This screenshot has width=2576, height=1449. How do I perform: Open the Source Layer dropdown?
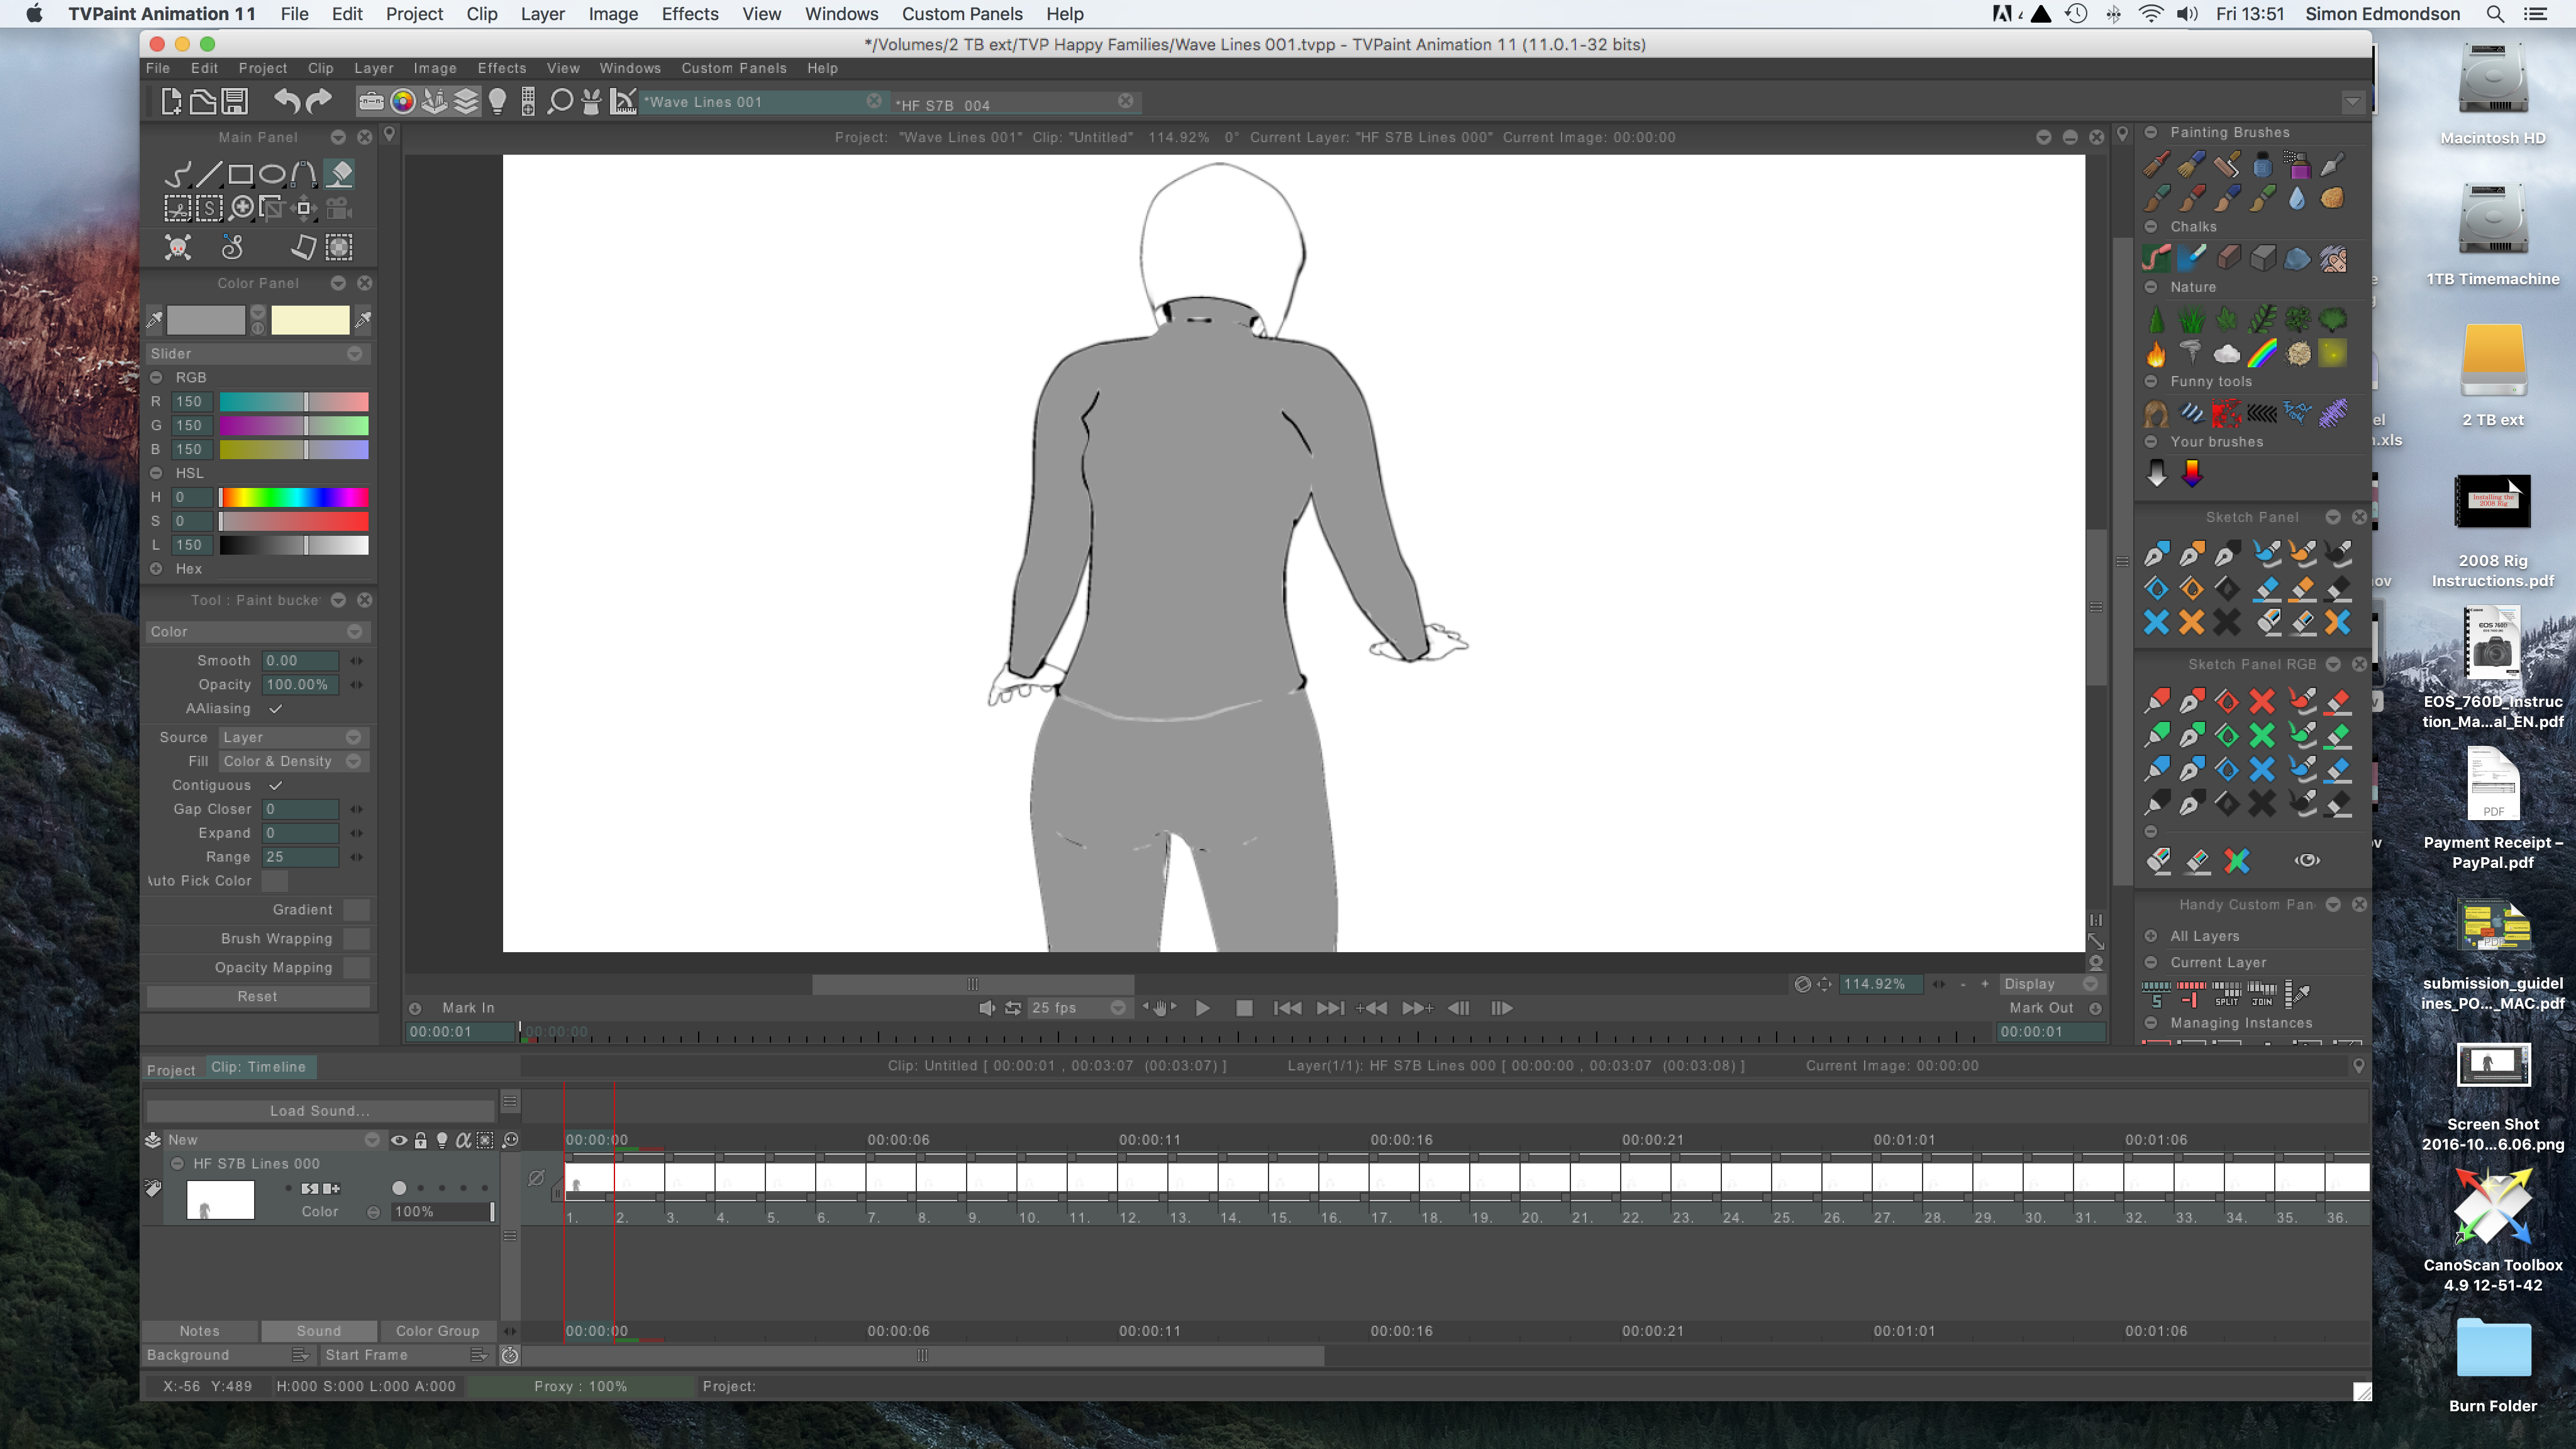293,737
